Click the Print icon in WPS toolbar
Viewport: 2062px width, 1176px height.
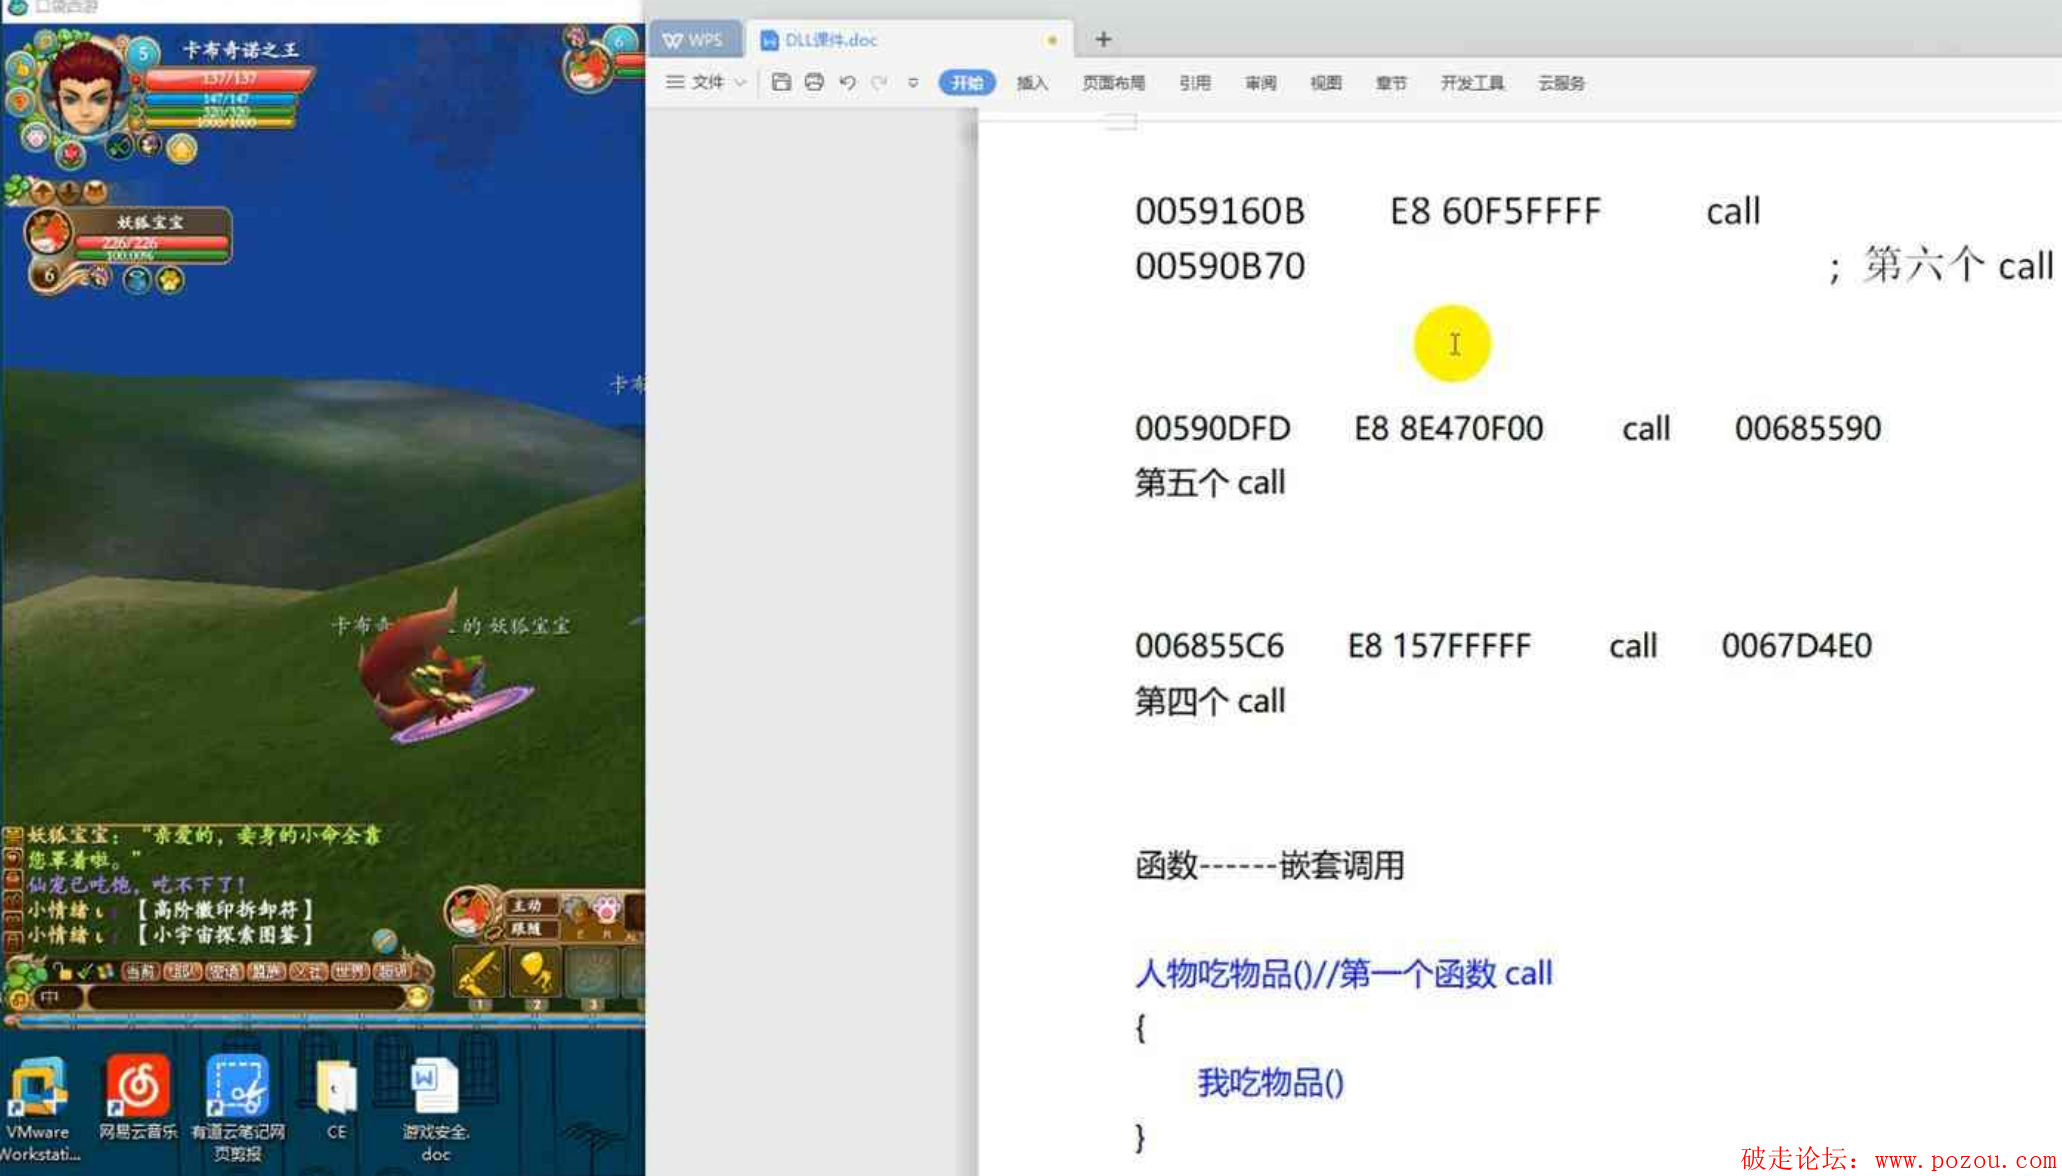pyautogui.click(x=814, y=82)
